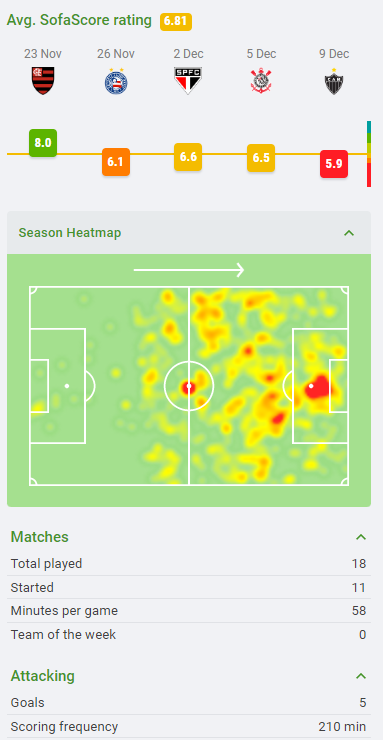
Task: Select the 6.6 rating badge
Action: coord(188,157)
